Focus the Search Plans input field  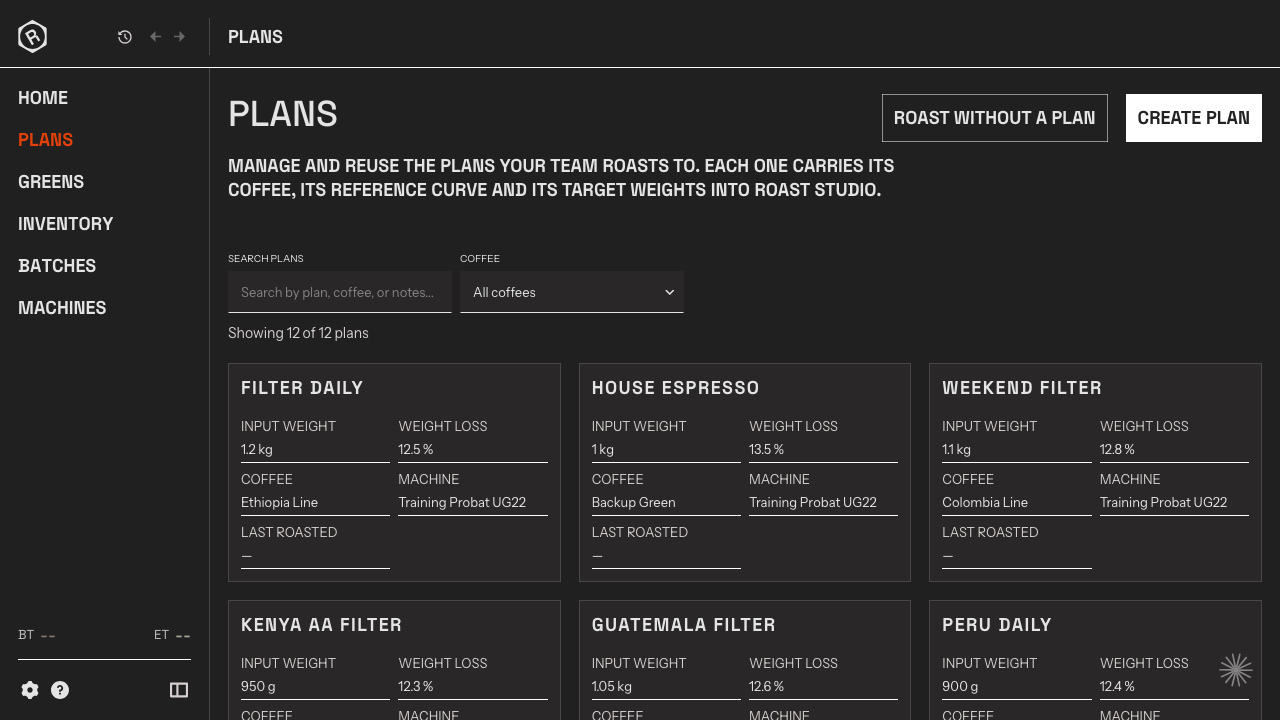click(340, 292)
